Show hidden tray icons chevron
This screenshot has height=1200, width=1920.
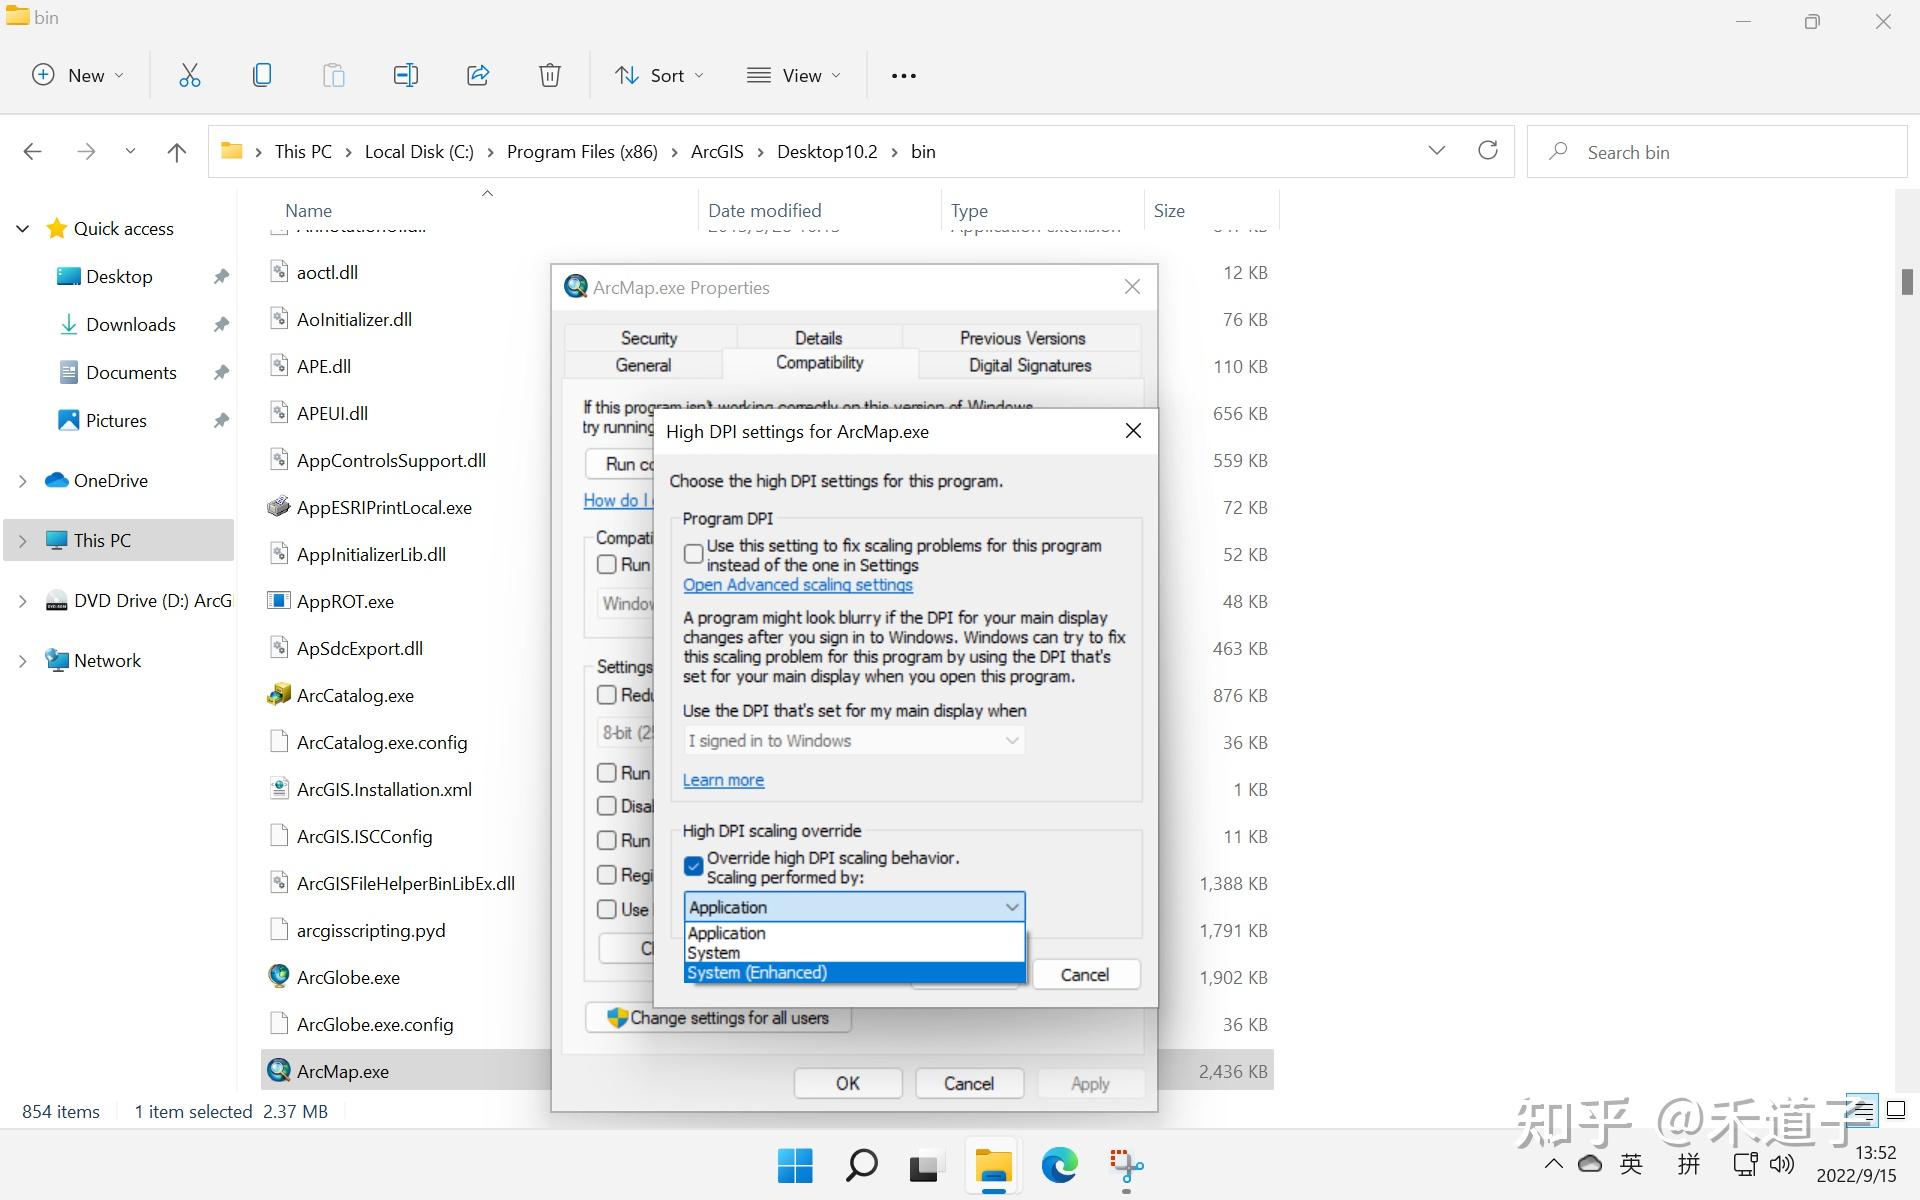point(1553,1164)
